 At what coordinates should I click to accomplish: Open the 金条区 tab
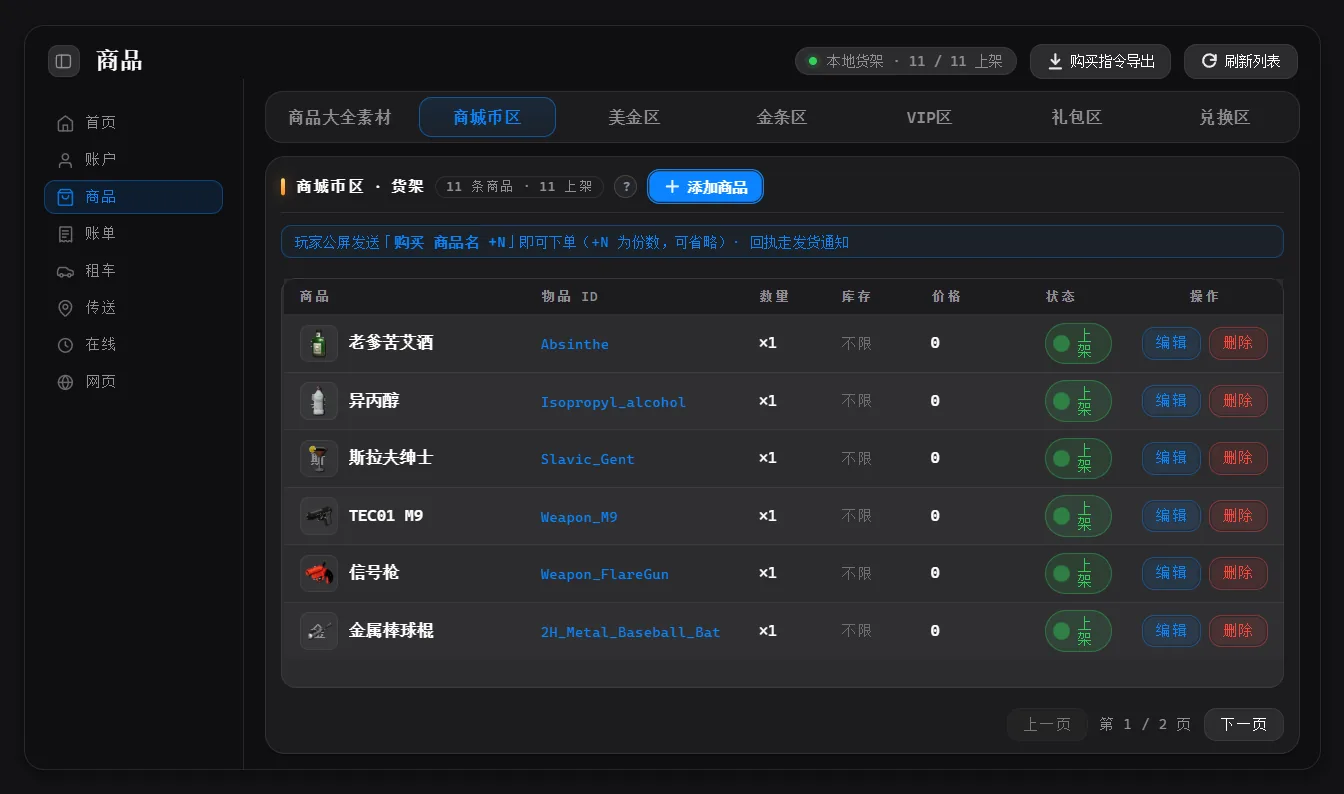782,117
